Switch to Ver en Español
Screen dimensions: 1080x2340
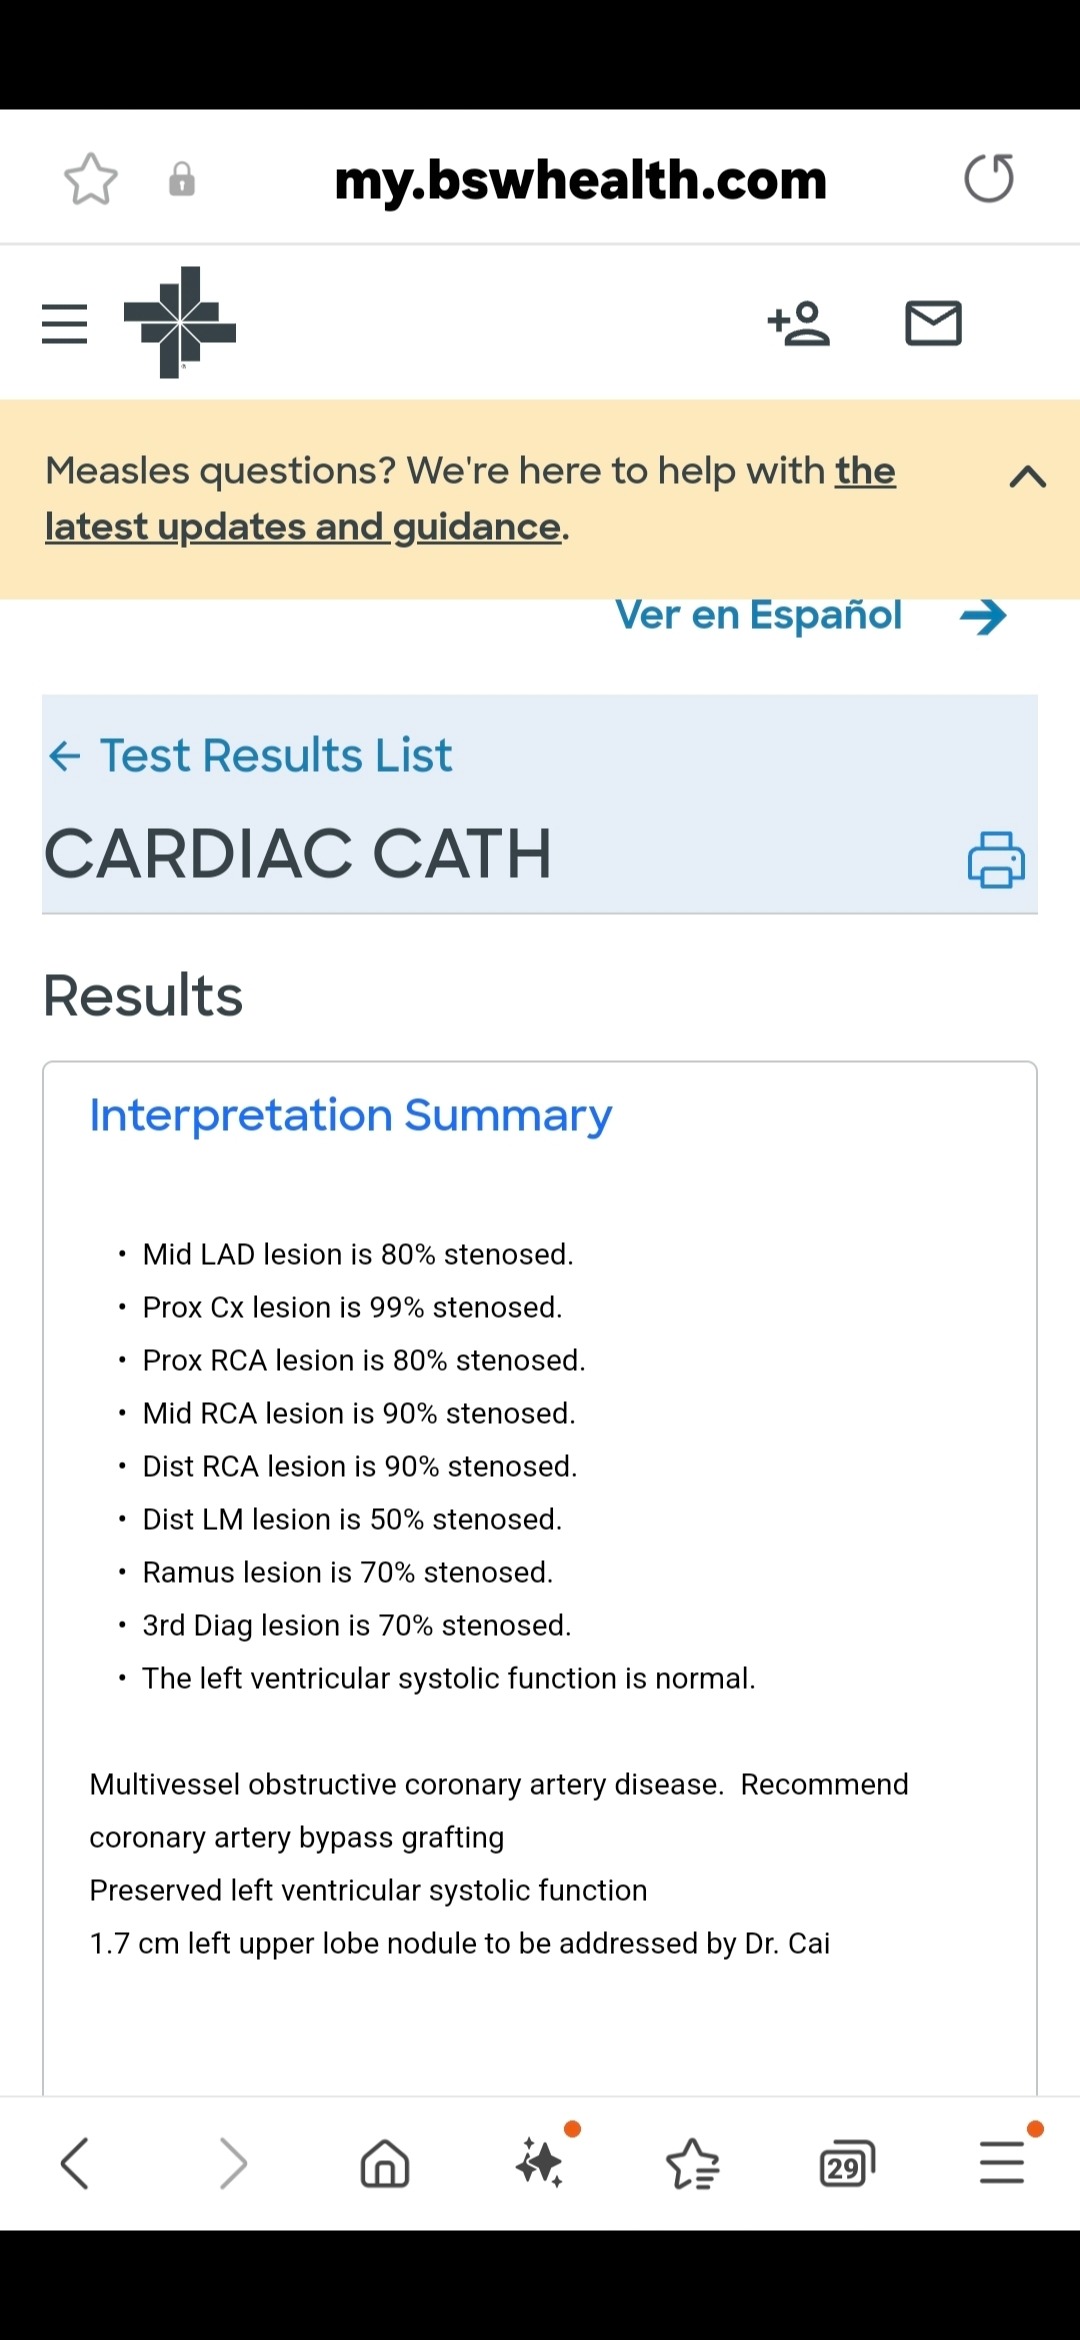tap(759, 615)
